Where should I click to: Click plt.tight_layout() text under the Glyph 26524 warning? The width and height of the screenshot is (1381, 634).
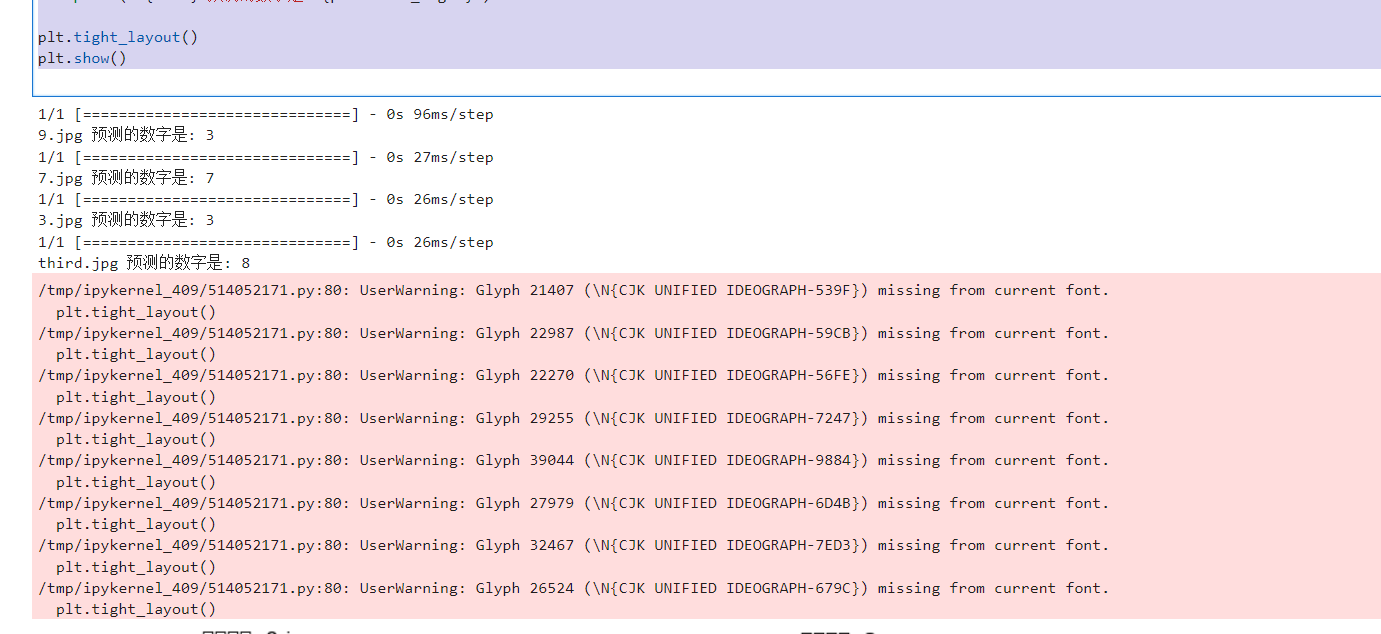coord(136,609)
